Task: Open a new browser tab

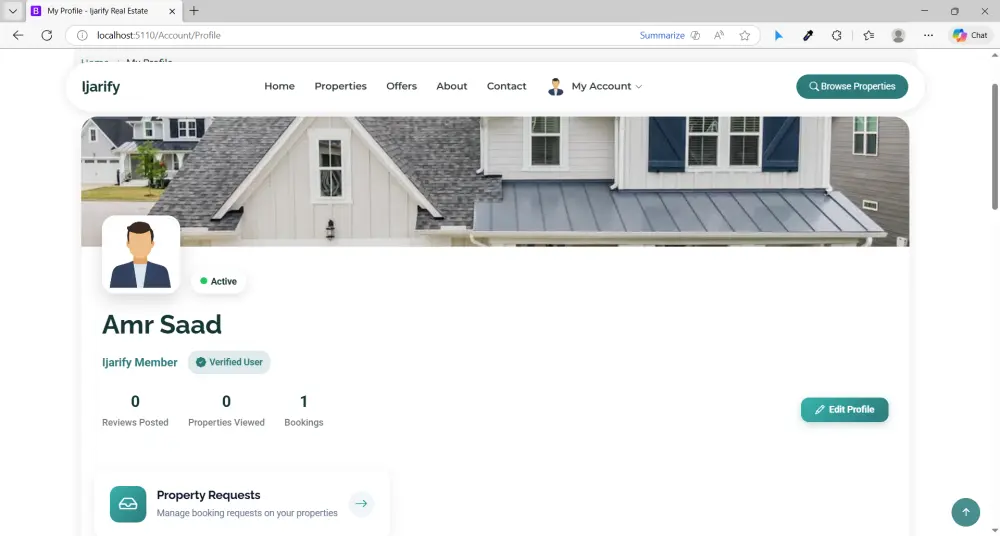Action: pos(194,11)
